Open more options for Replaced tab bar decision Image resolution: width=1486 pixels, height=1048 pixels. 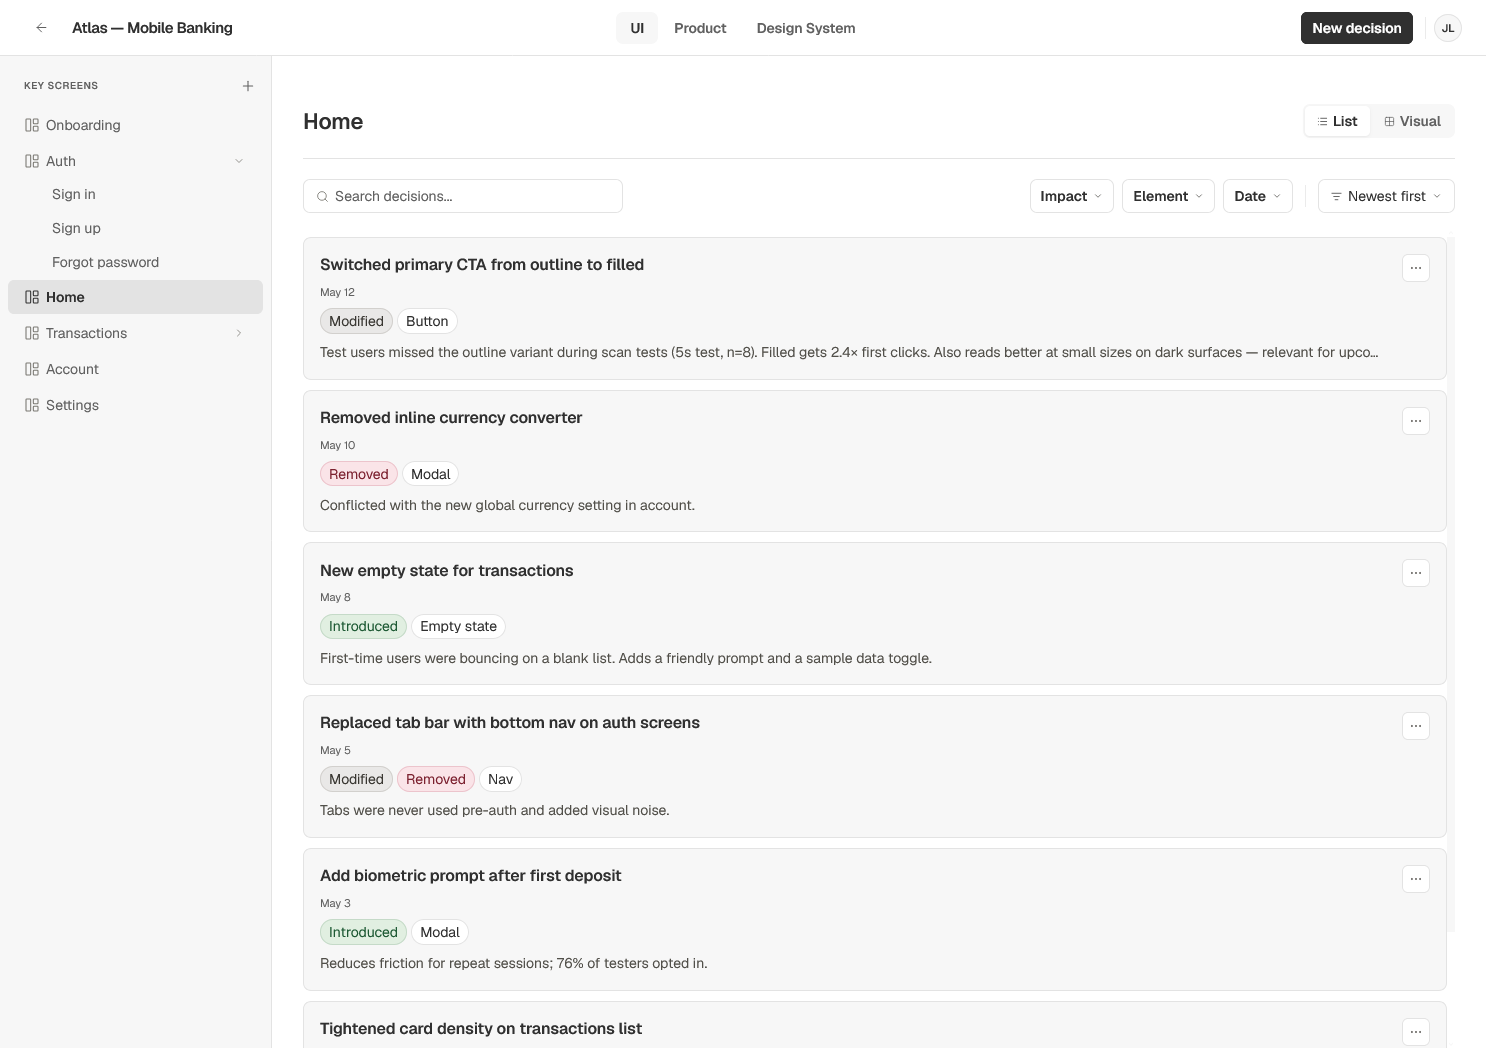[1415, 726]
